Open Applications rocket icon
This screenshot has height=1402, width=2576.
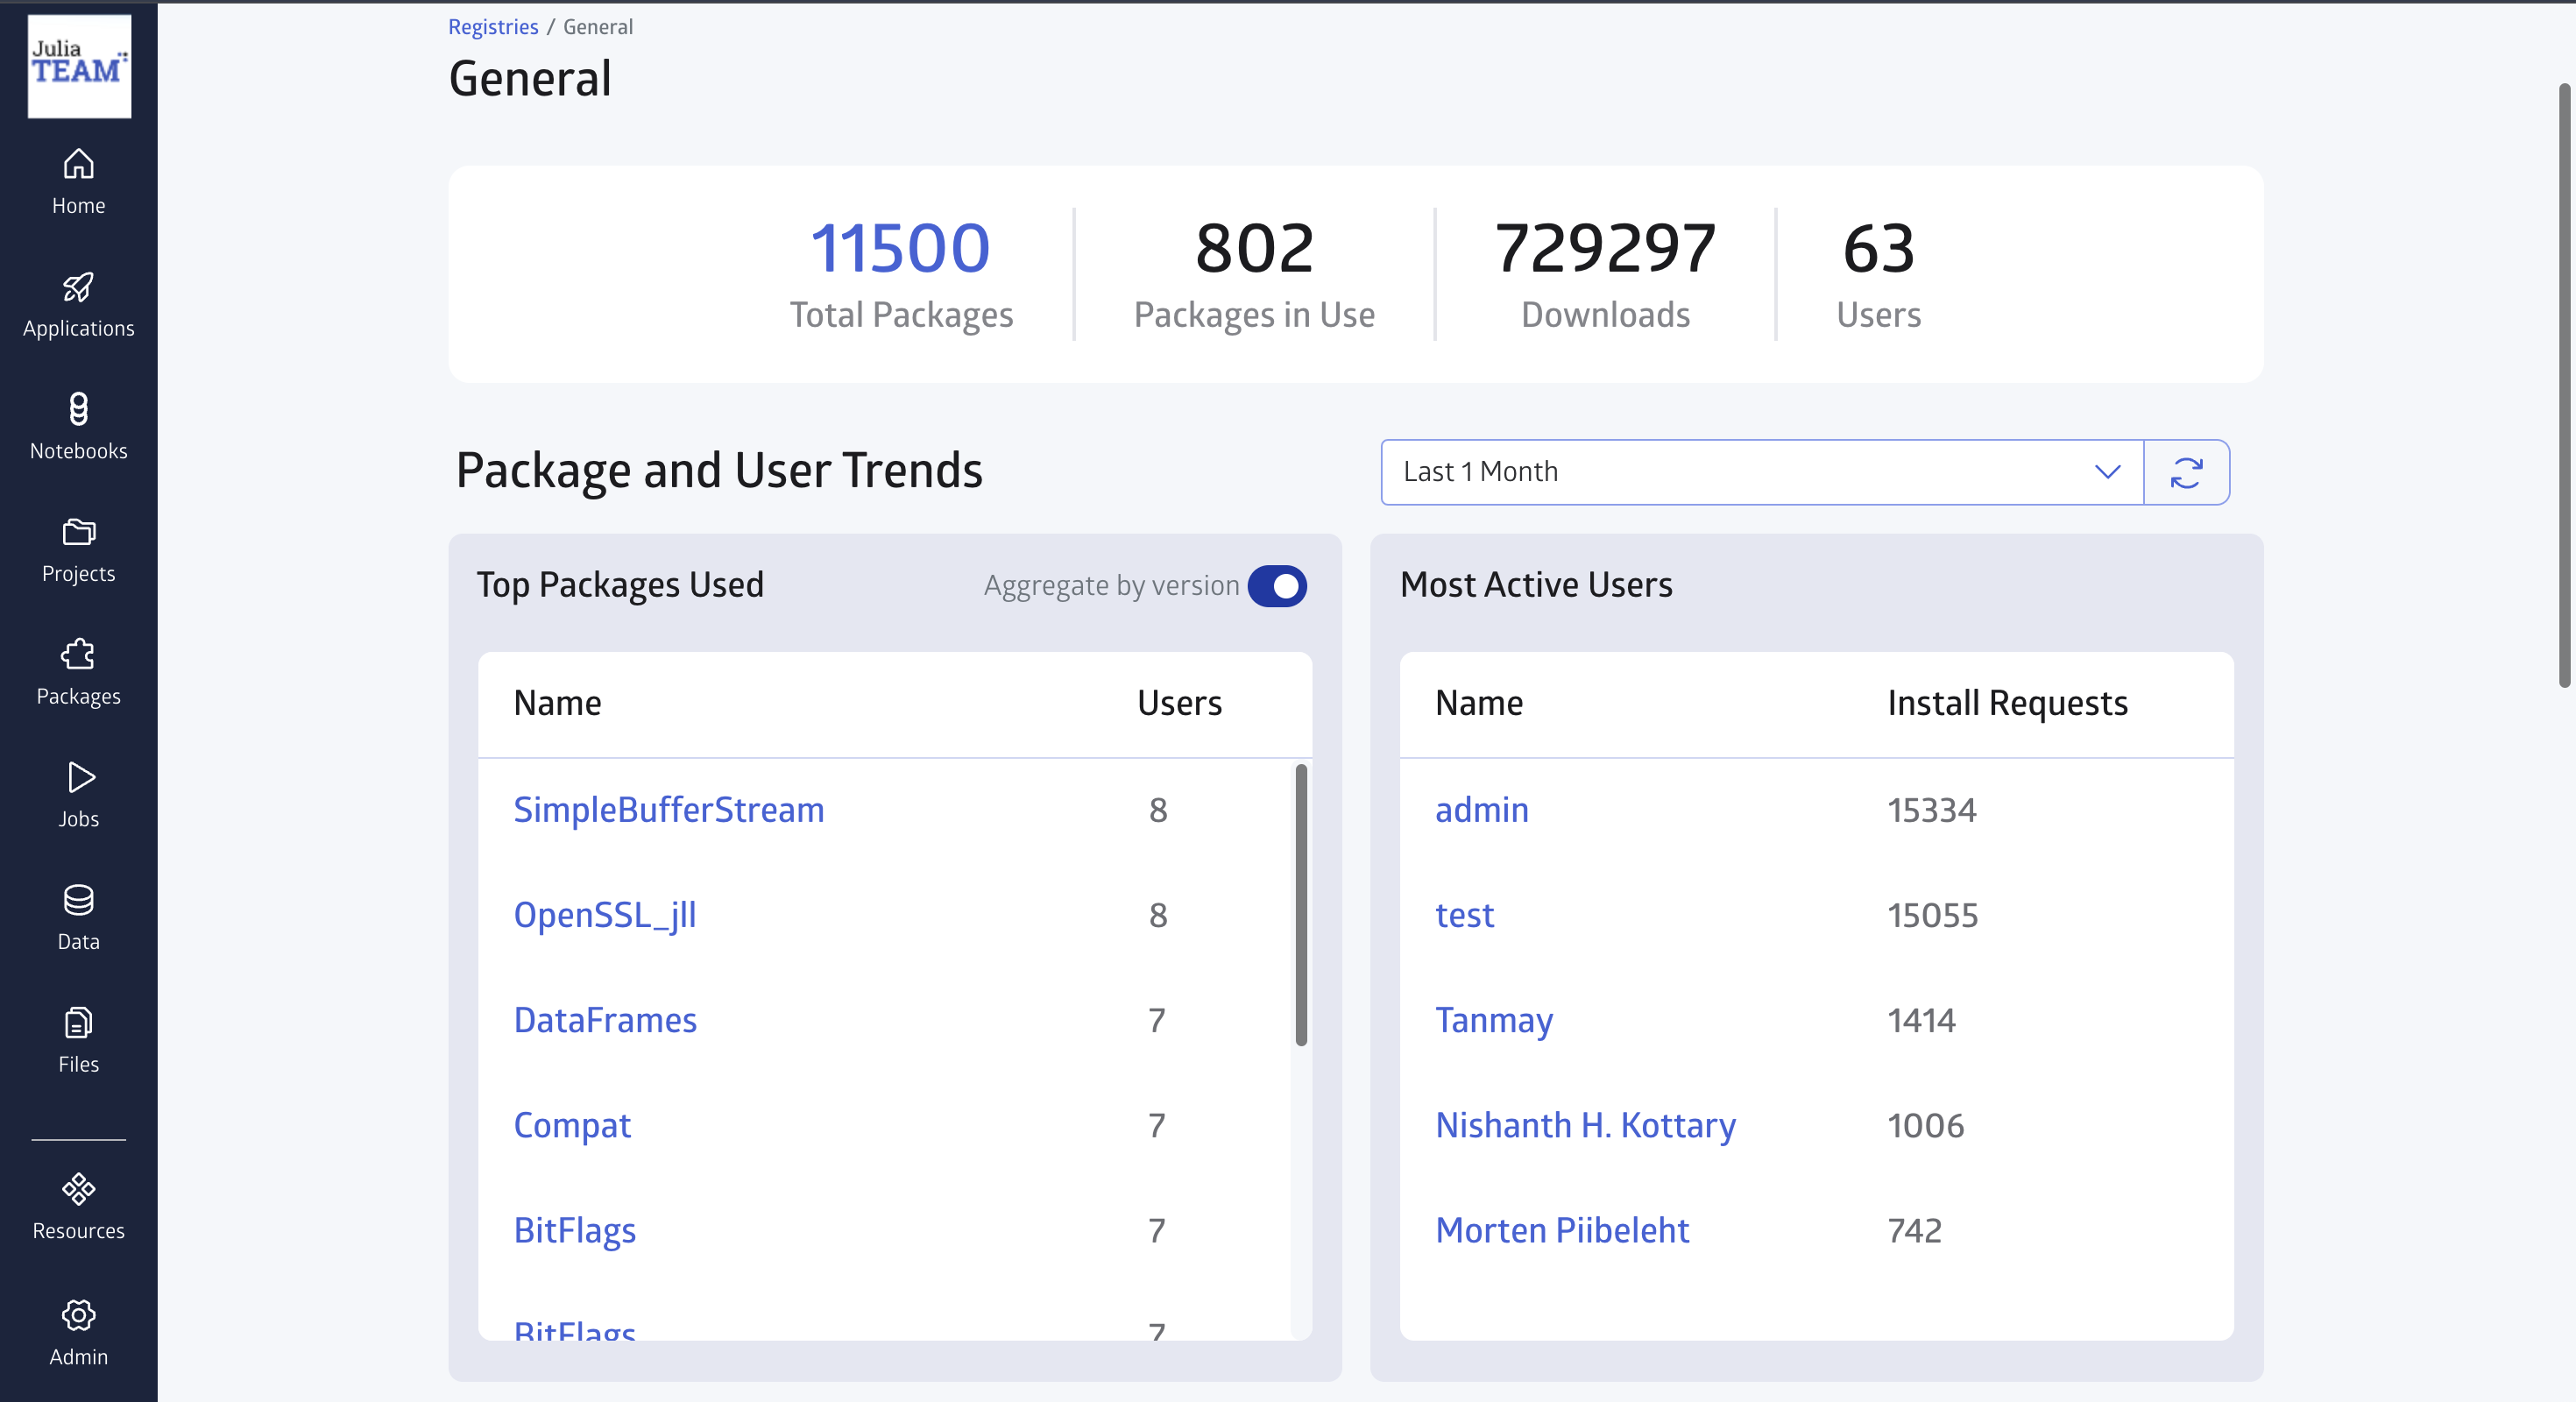click(x=79, y=286)
